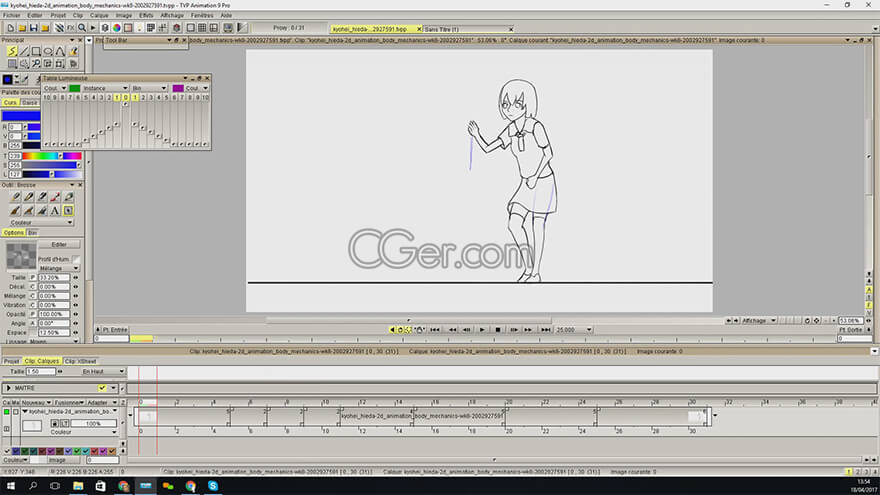Open the Fichier menu

(x=12, y=15)
